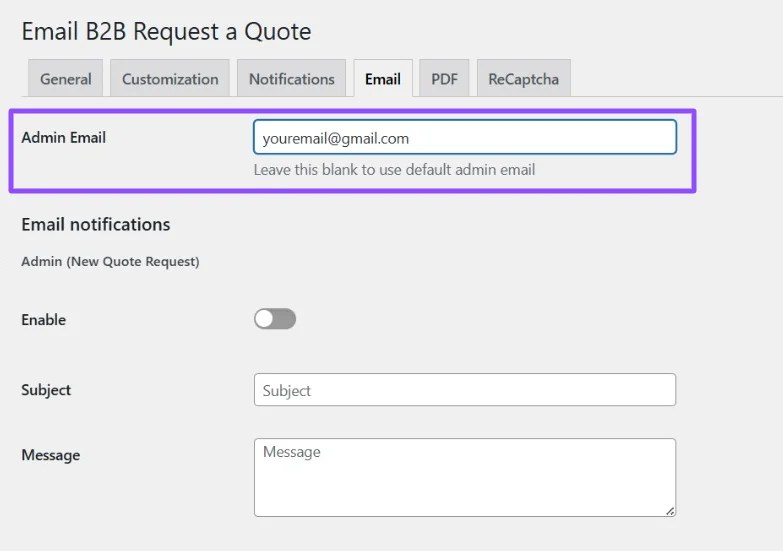783x551 pixels.
Task: Toggle the Enable switch for admin notifications
Action: (x=275, y=319)
